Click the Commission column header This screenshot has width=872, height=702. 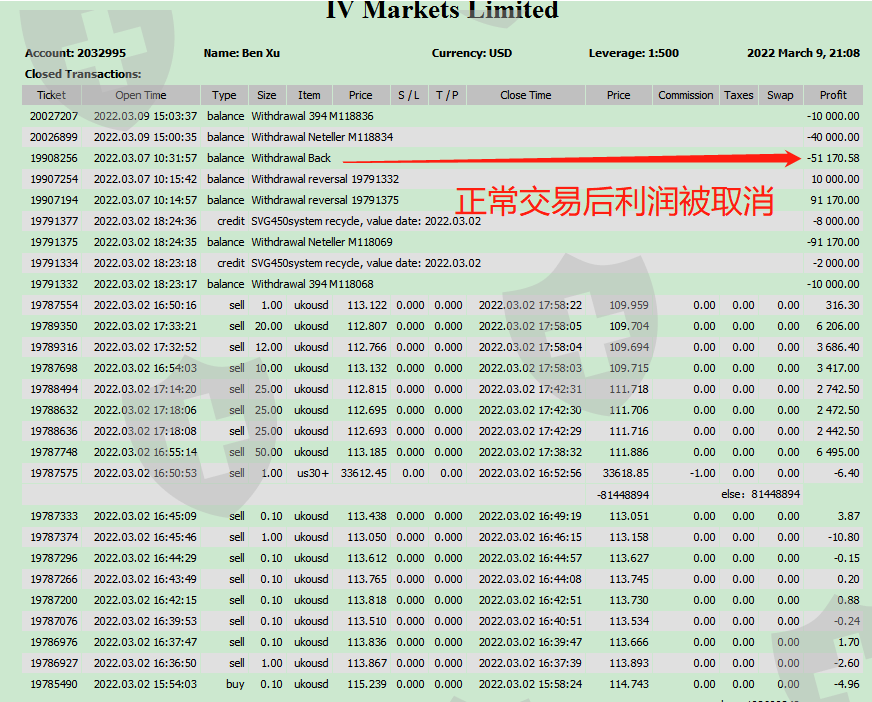click(685, 95)
